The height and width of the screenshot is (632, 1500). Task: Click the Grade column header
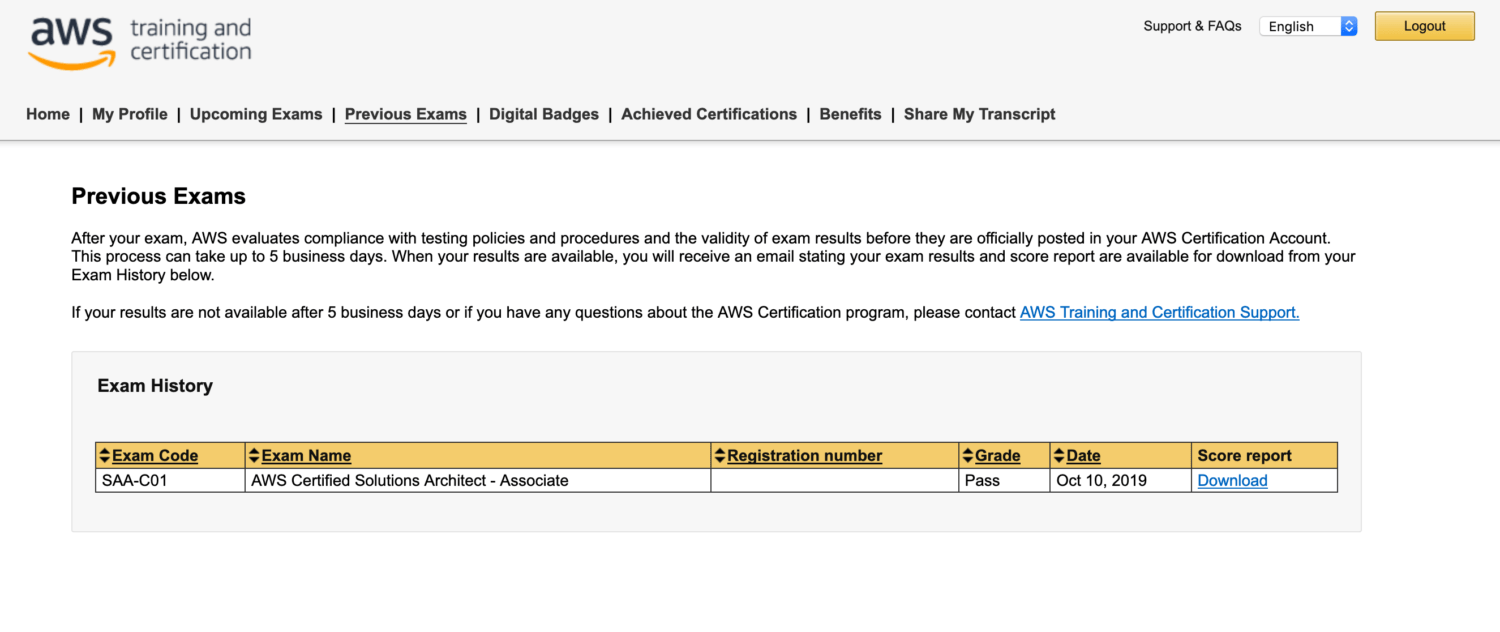(x=997, y=456)
